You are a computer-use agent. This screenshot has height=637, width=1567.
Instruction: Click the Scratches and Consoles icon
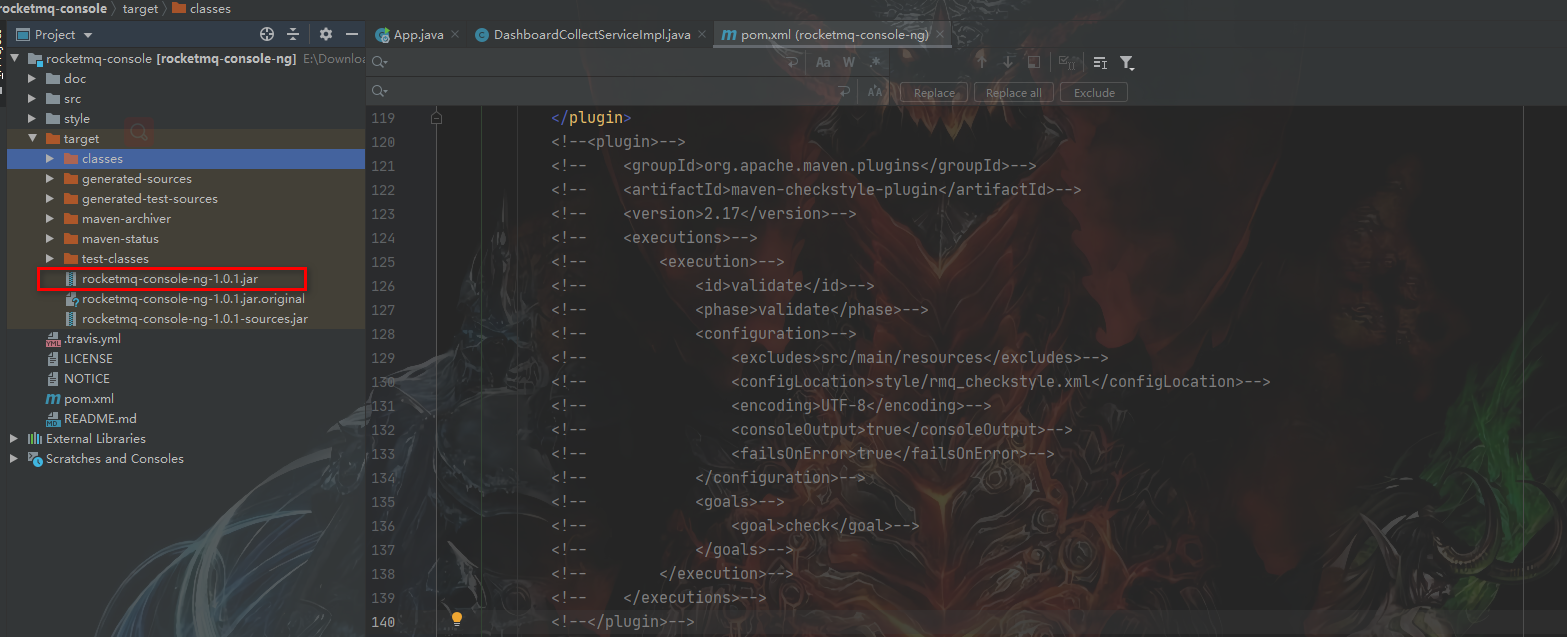pos(35,459)
